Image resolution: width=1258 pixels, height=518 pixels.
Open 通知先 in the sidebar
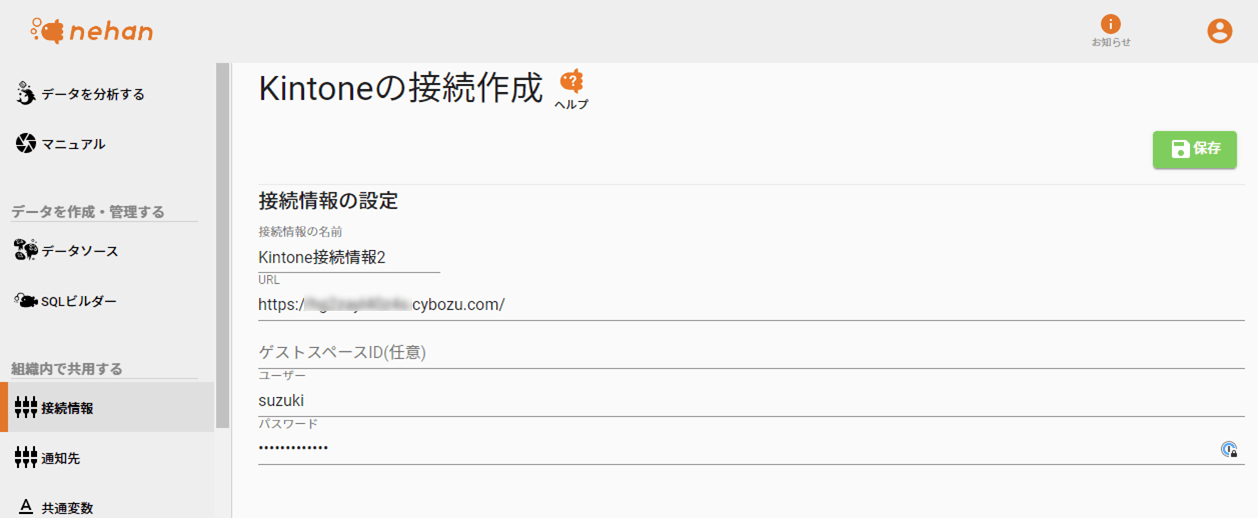pos(60,458)
